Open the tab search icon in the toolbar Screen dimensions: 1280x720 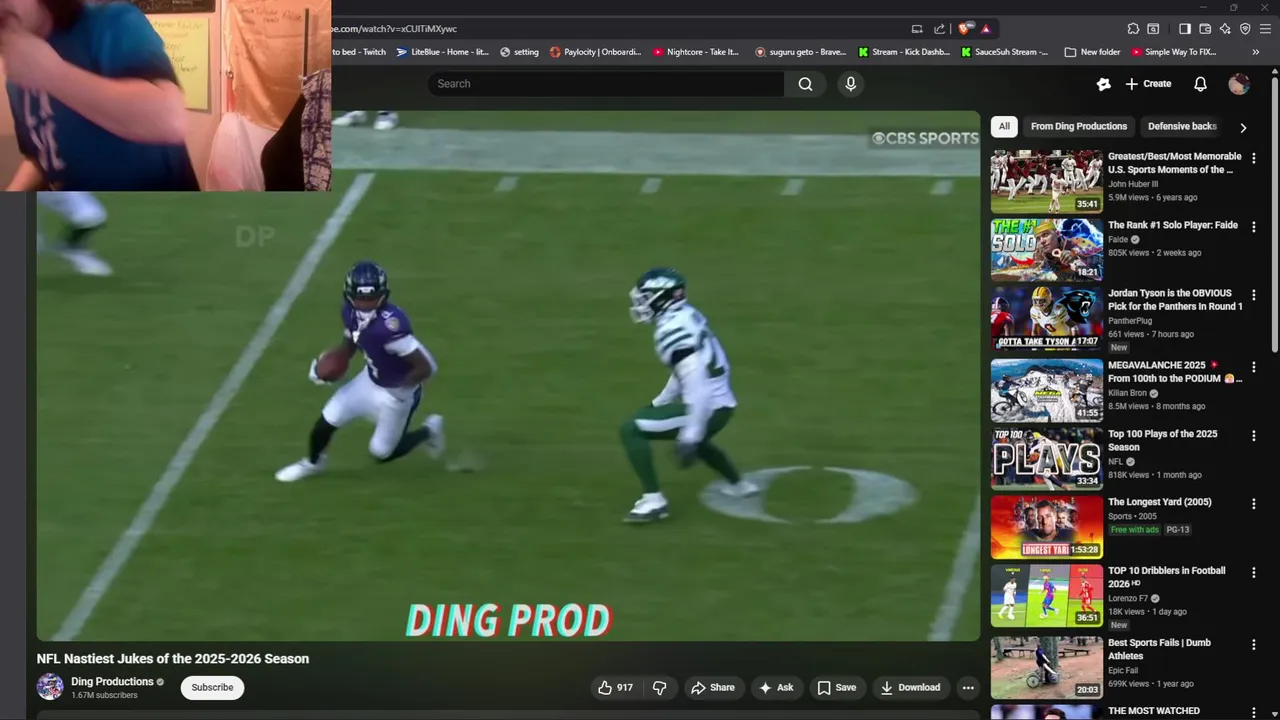1153,29
